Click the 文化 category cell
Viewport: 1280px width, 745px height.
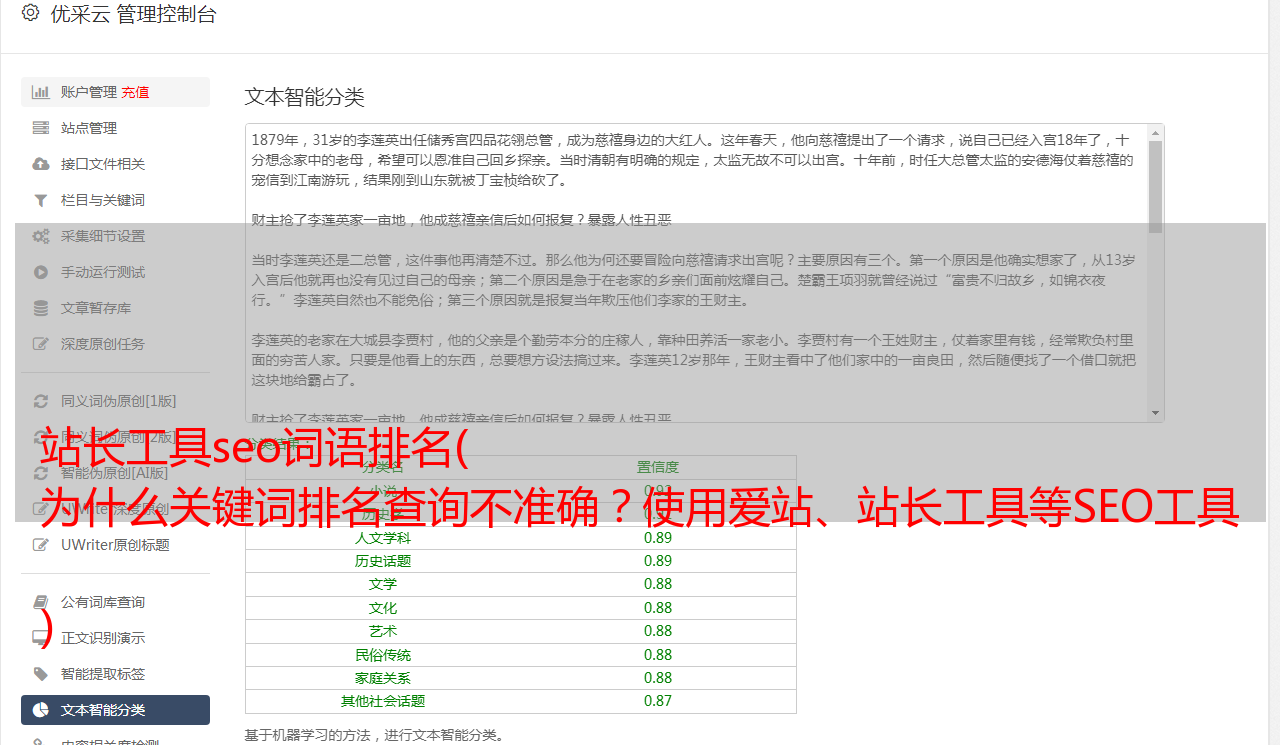click(383, 608)
